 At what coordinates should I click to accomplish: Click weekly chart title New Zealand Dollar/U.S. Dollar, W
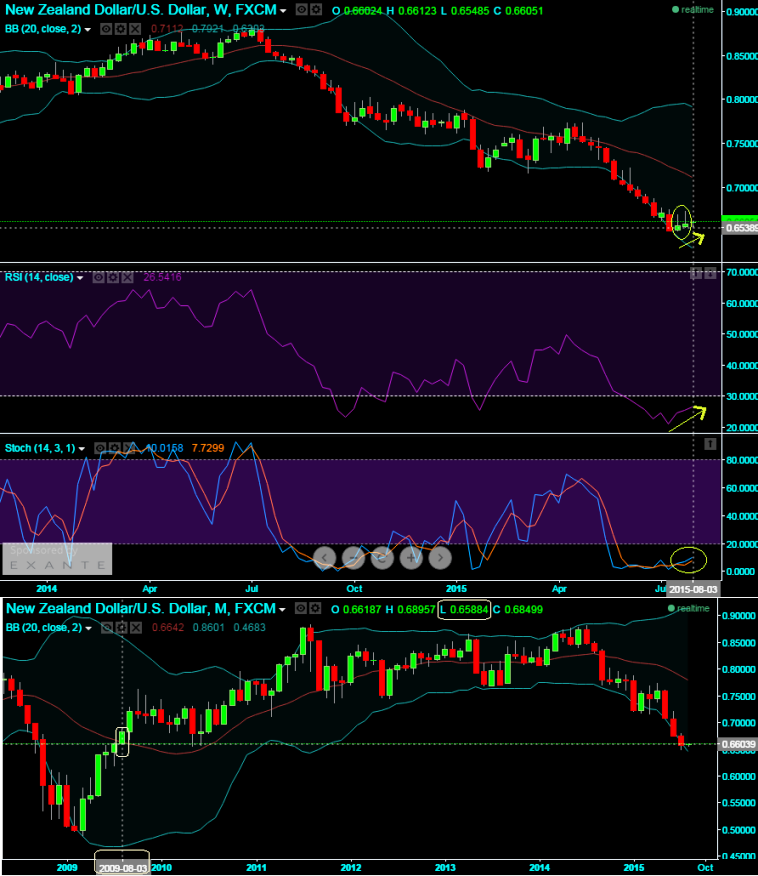(x=141, y=10)
